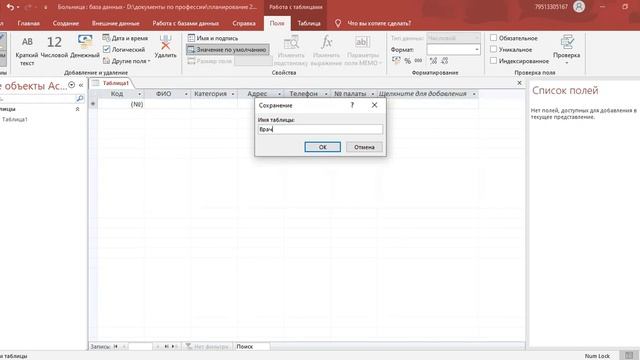
Task: Collapse the tables group in navigation
Action: pyautogui.click(x=78, y=109)
